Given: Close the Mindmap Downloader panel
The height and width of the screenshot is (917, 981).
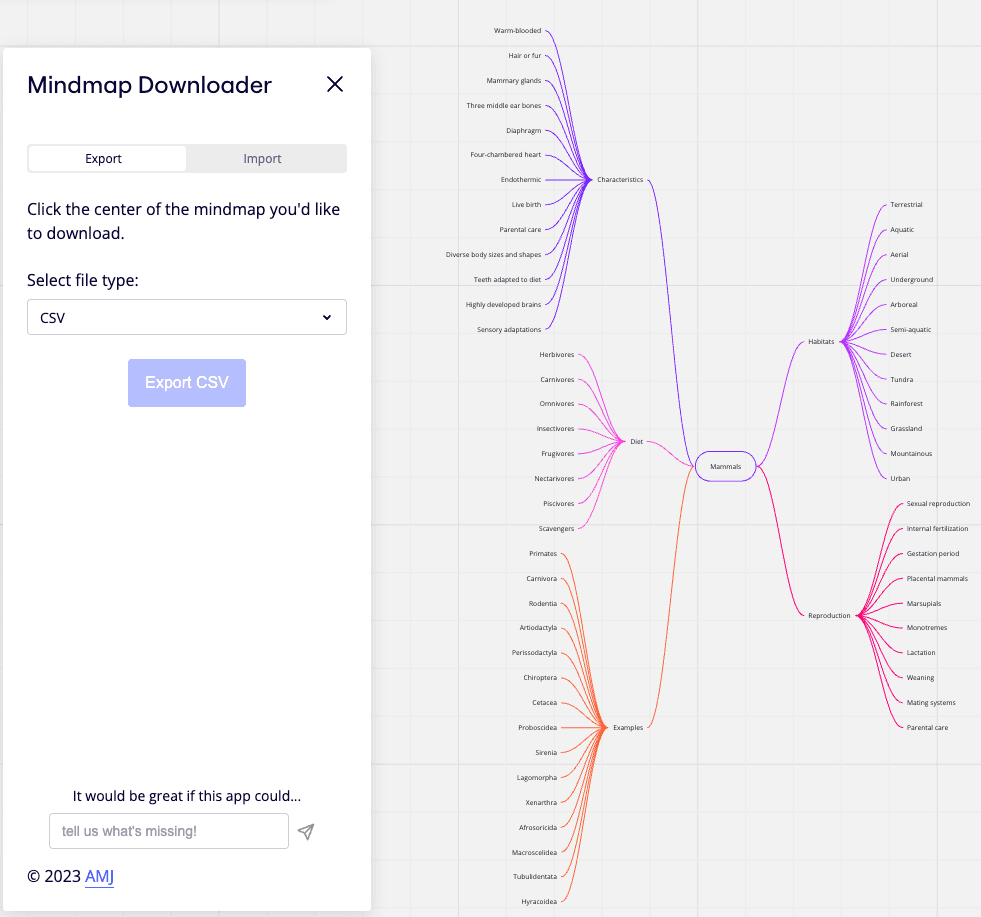Looking at the screenshot, I should tap(335, 84).
